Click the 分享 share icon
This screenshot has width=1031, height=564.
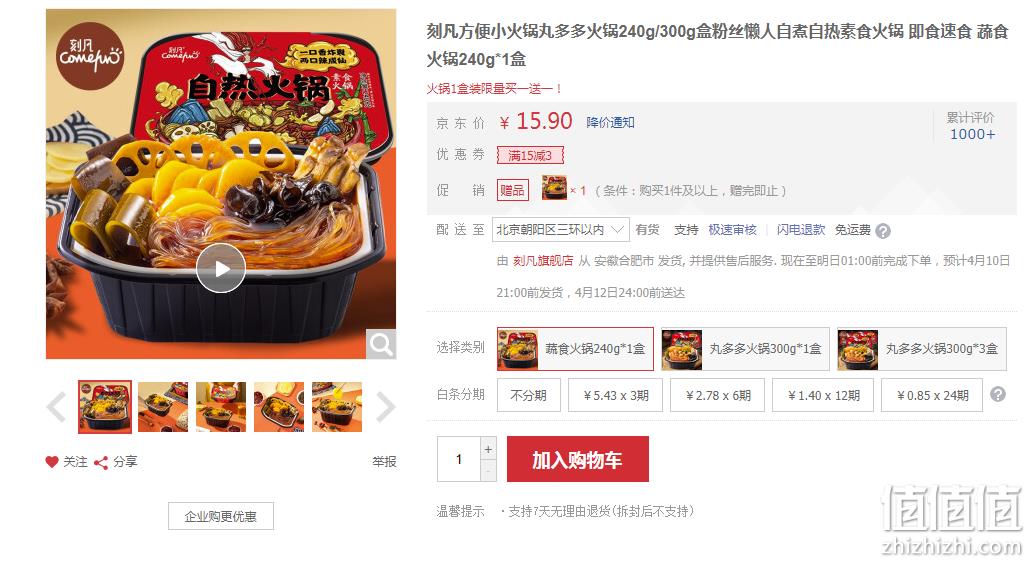[x=101, y=463]
